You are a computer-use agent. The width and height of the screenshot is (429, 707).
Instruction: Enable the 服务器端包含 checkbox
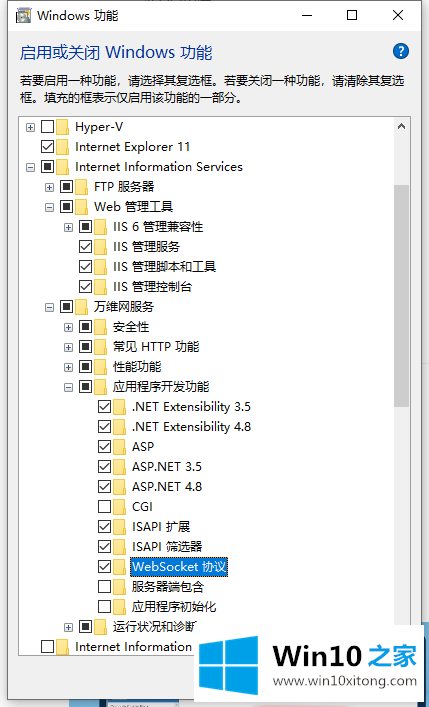(104, 587)
